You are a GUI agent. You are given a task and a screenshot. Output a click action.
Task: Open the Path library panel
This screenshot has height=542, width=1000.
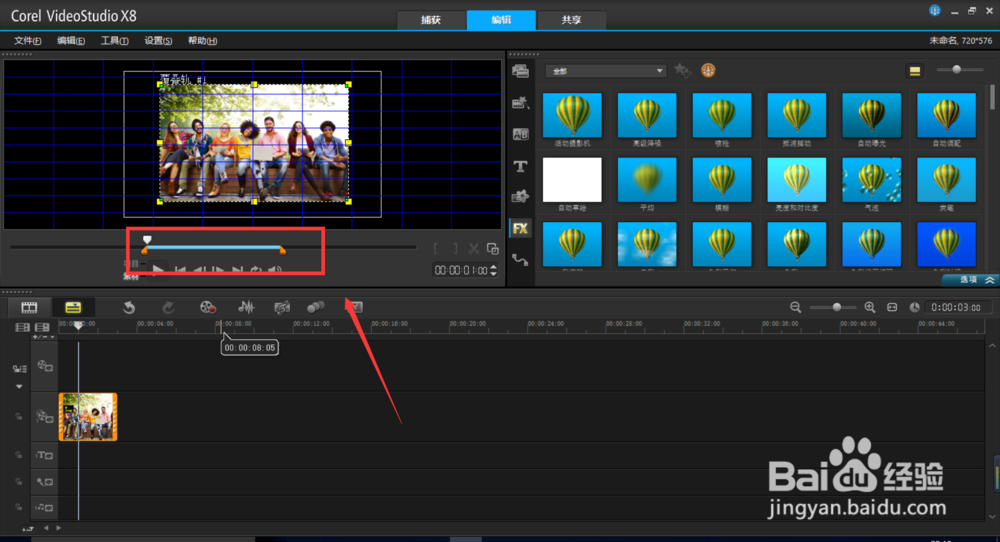520,260
